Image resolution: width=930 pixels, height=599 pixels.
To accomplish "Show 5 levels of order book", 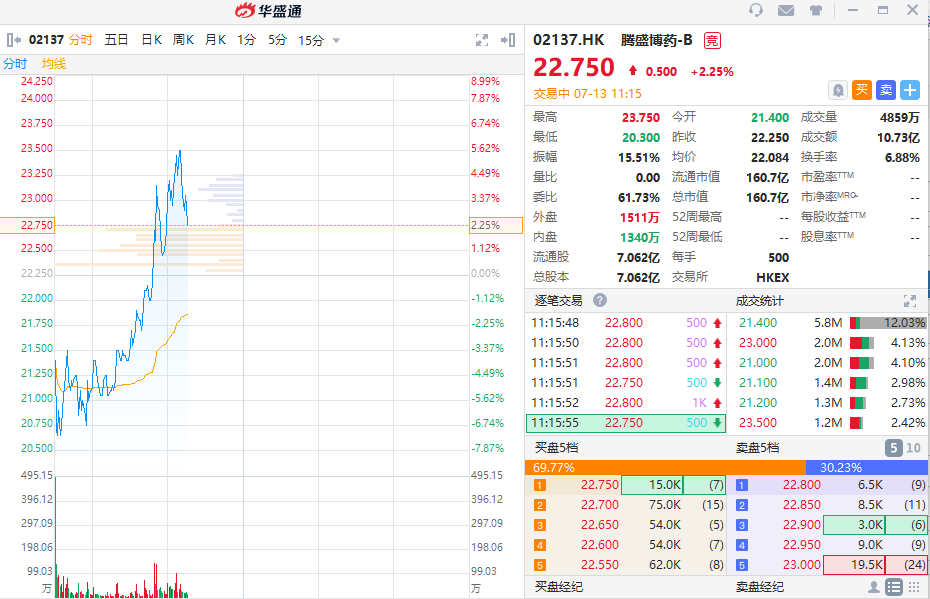I will click(x=894, y=448).
